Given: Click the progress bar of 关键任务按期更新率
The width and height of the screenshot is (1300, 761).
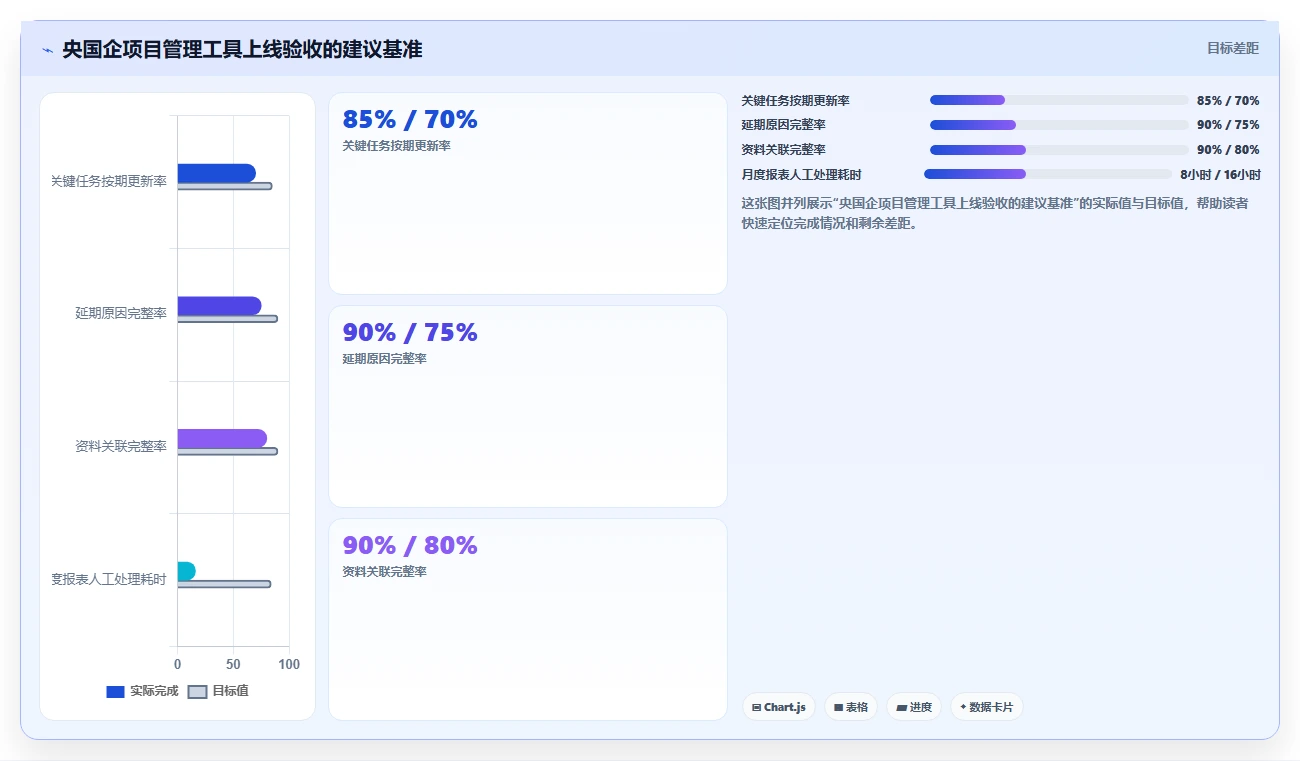Looking at the screenshot, I should tap(1059, 100).
